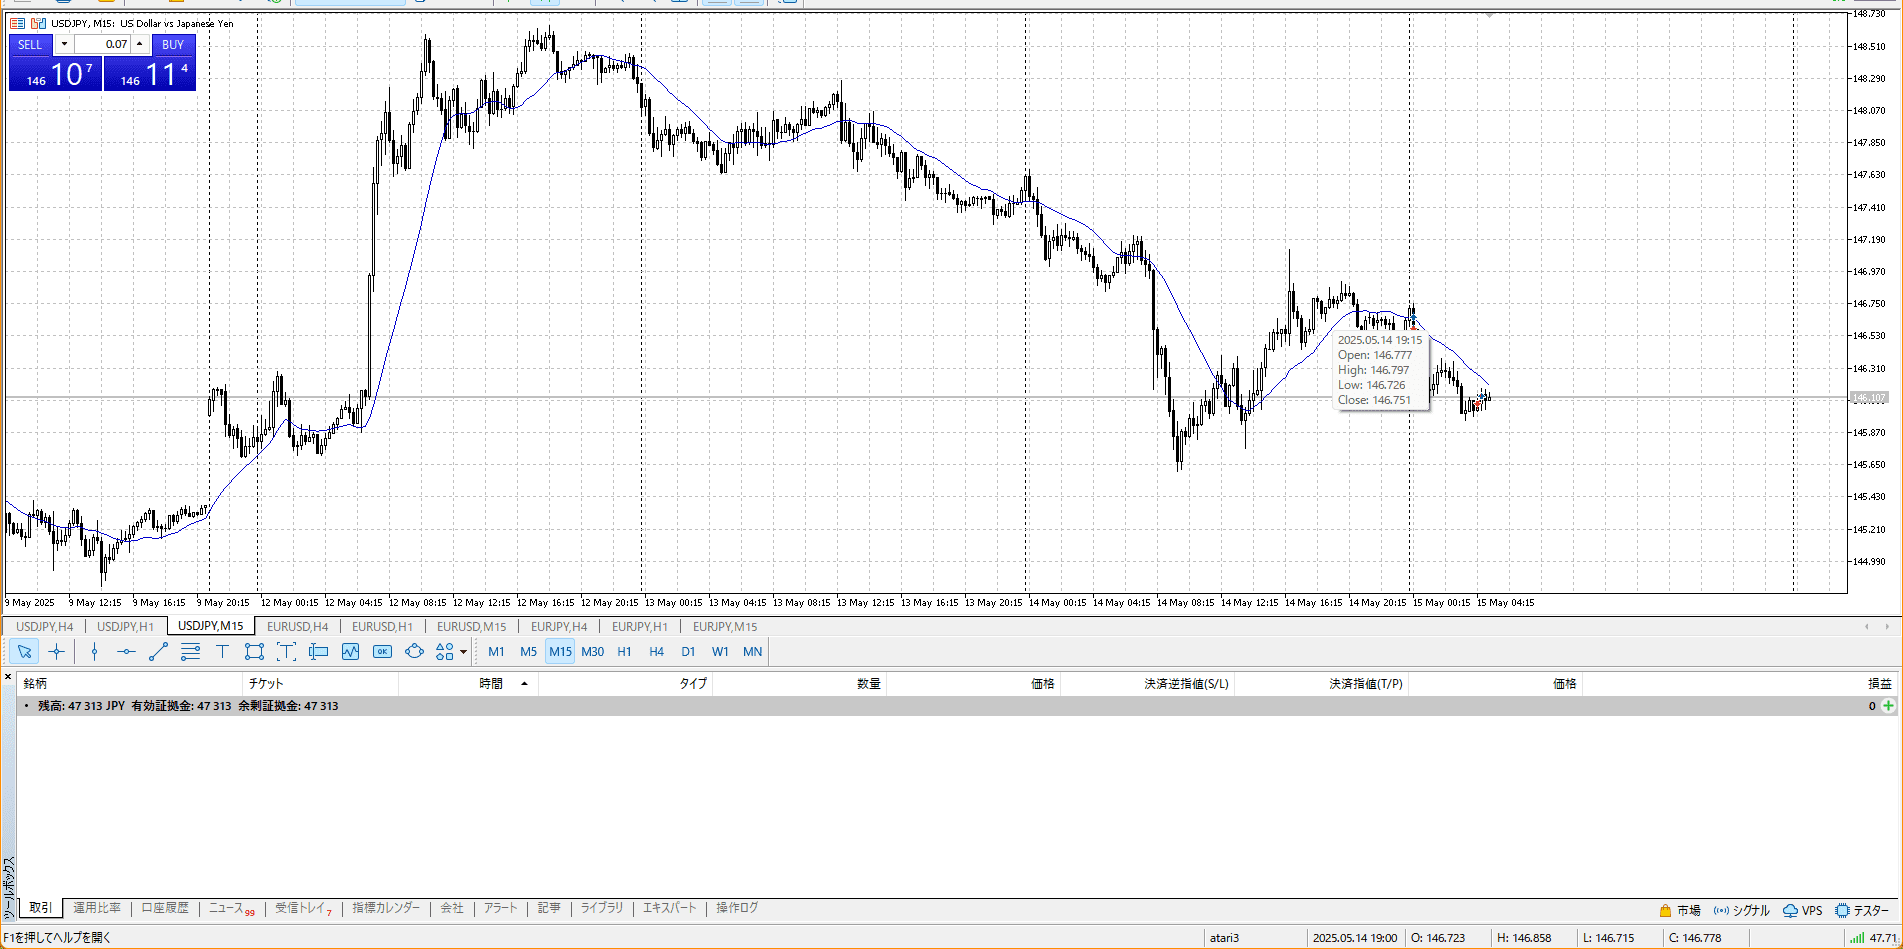Enable the cursor selection mode
The height and width of the screenshot is (949, 1903).
[25, 652]
